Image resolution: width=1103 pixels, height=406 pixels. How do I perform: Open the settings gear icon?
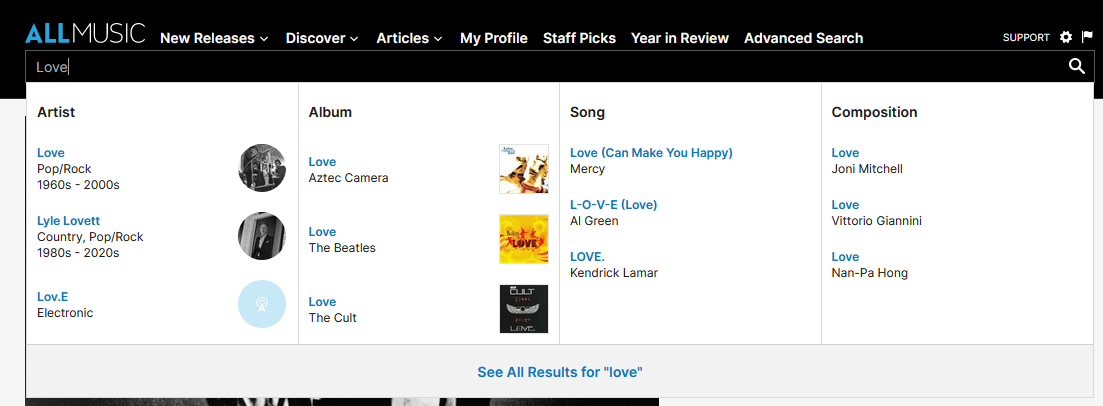(x=1066, y=37)
